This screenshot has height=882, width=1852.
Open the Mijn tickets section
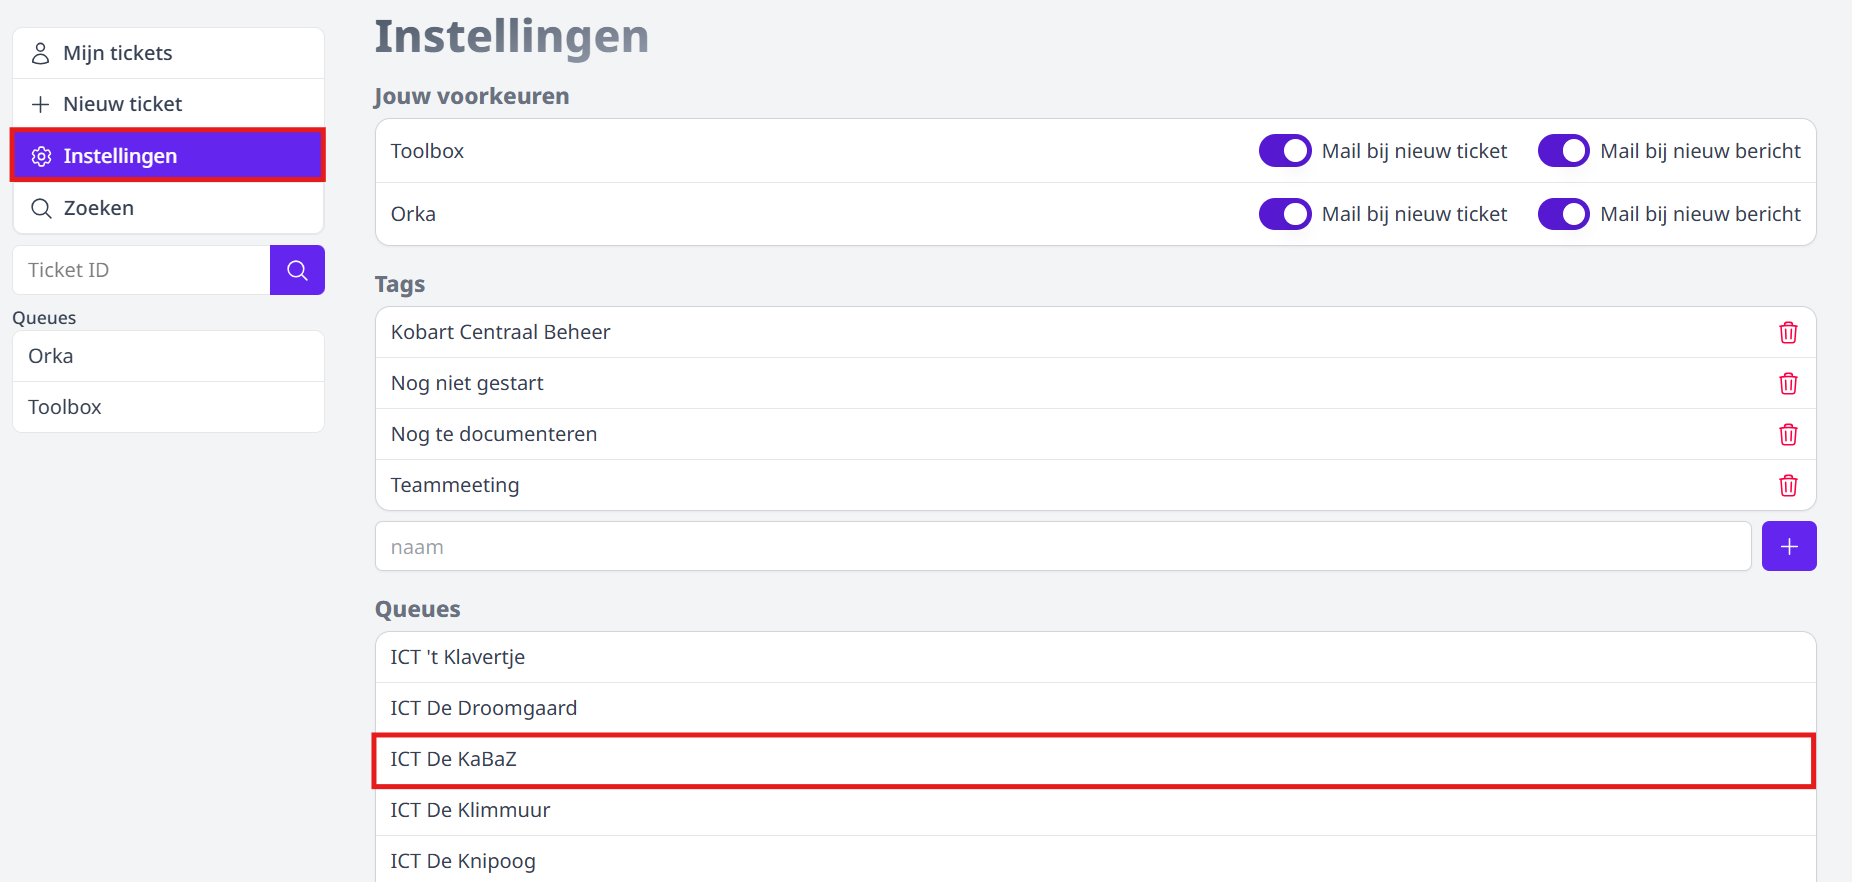117,52
